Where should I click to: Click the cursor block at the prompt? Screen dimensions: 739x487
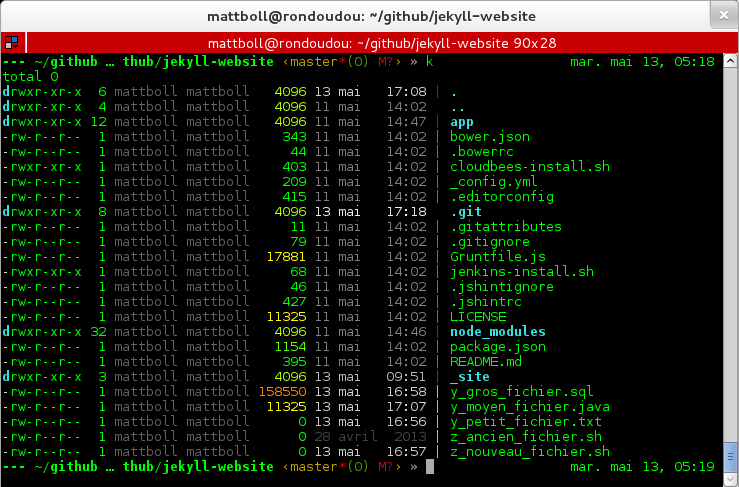[430, 467]
